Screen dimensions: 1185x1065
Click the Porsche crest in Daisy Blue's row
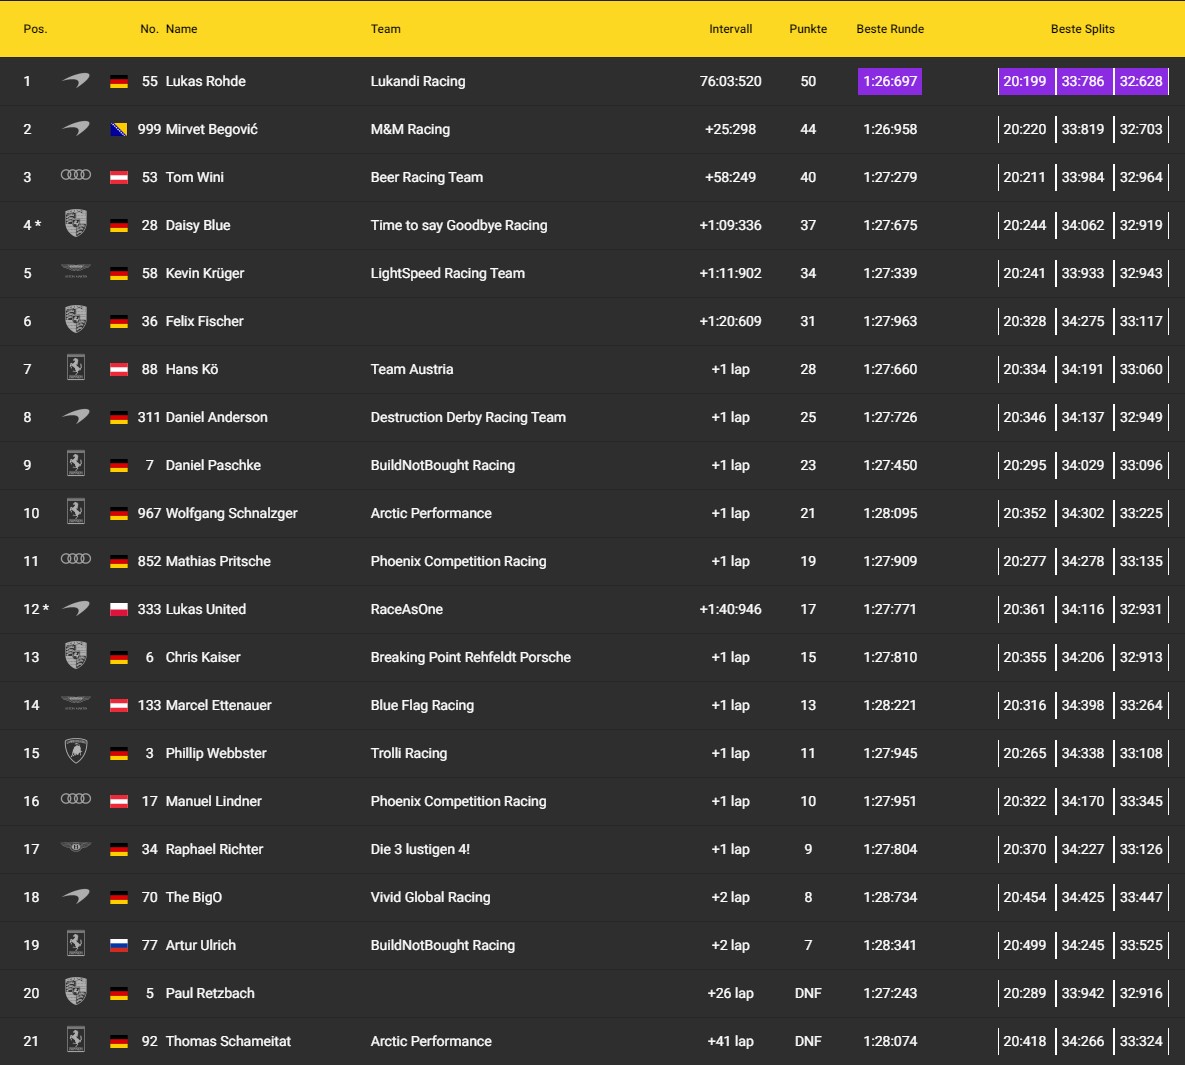(76, 224)
